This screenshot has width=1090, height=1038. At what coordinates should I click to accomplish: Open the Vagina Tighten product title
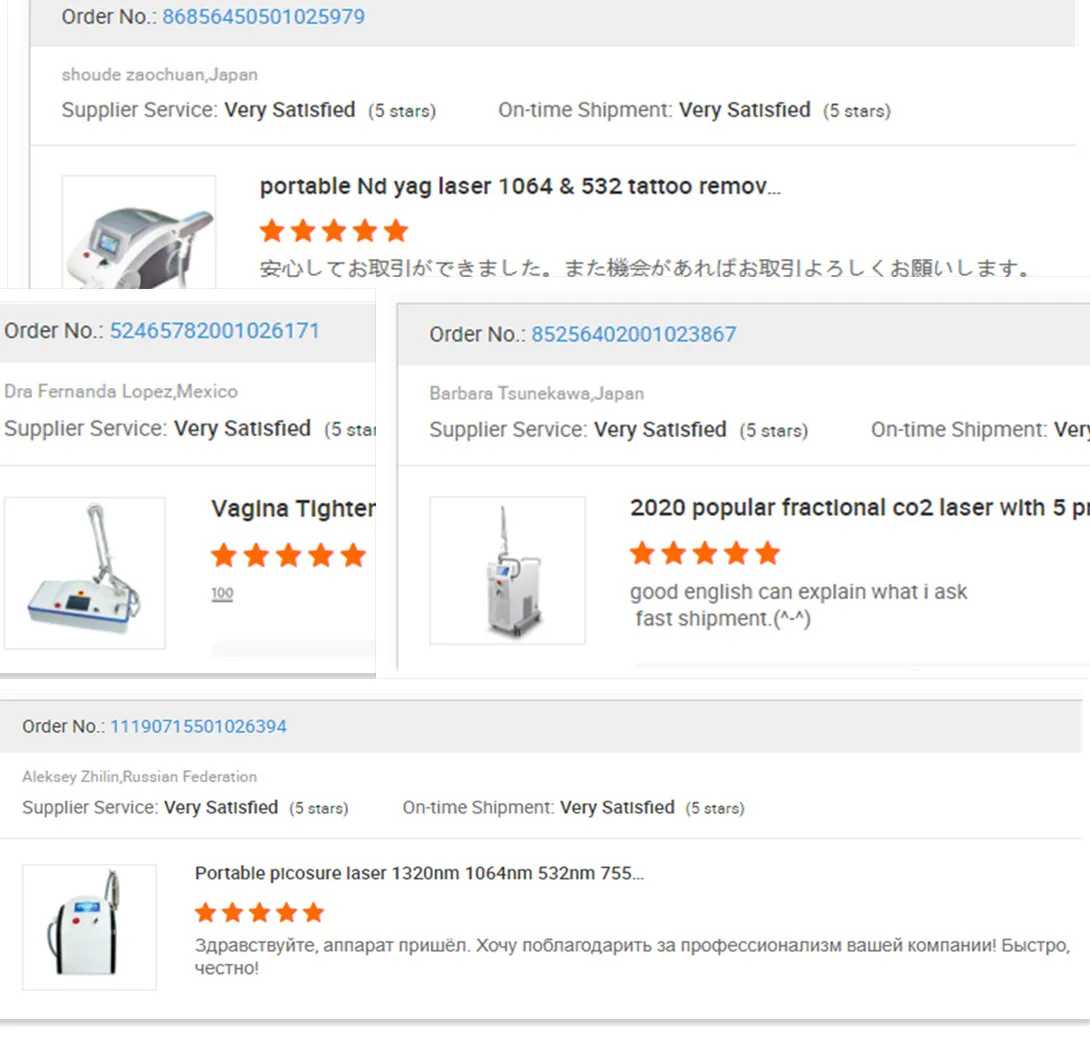[x=293, y=509]
